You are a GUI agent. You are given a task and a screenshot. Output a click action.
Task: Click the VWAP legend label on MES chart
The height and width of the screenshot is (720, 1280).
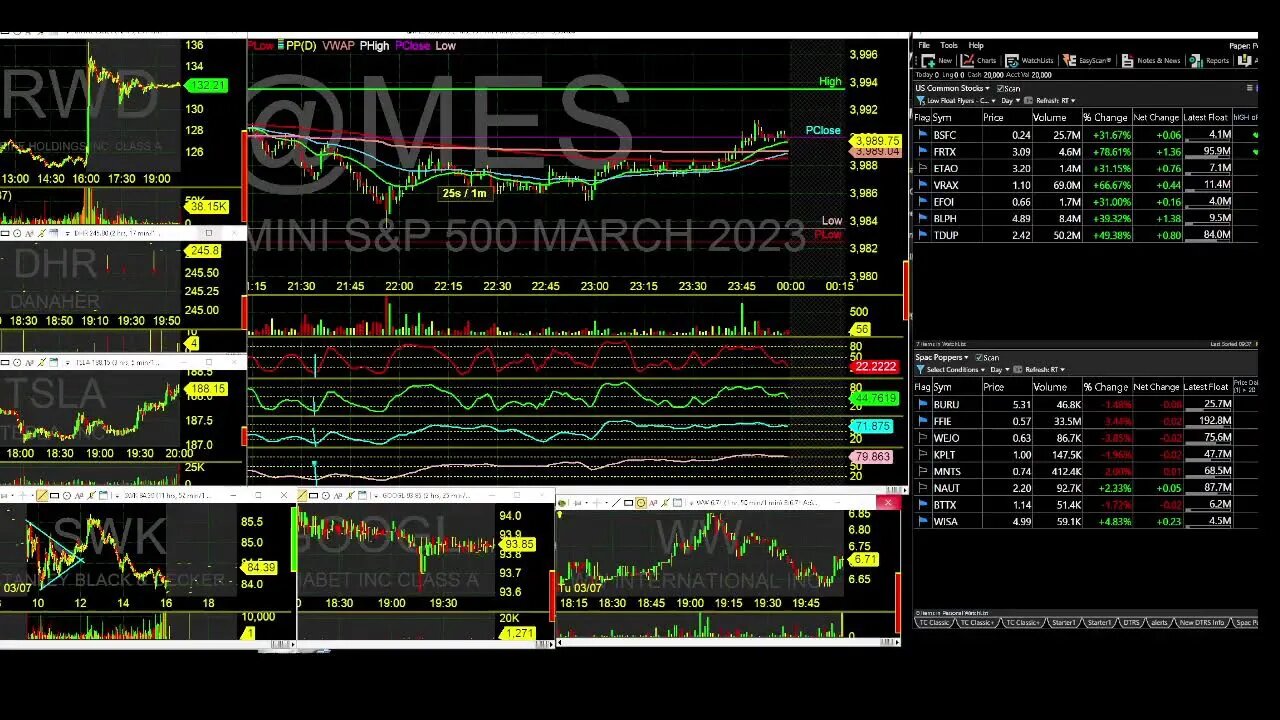tap(338, 45)
